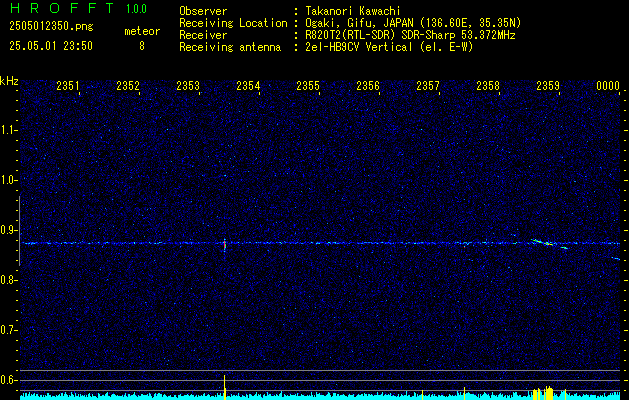Click time marker 2354
This screenshot has width=629, height=400.
click(x=248, y=85)
